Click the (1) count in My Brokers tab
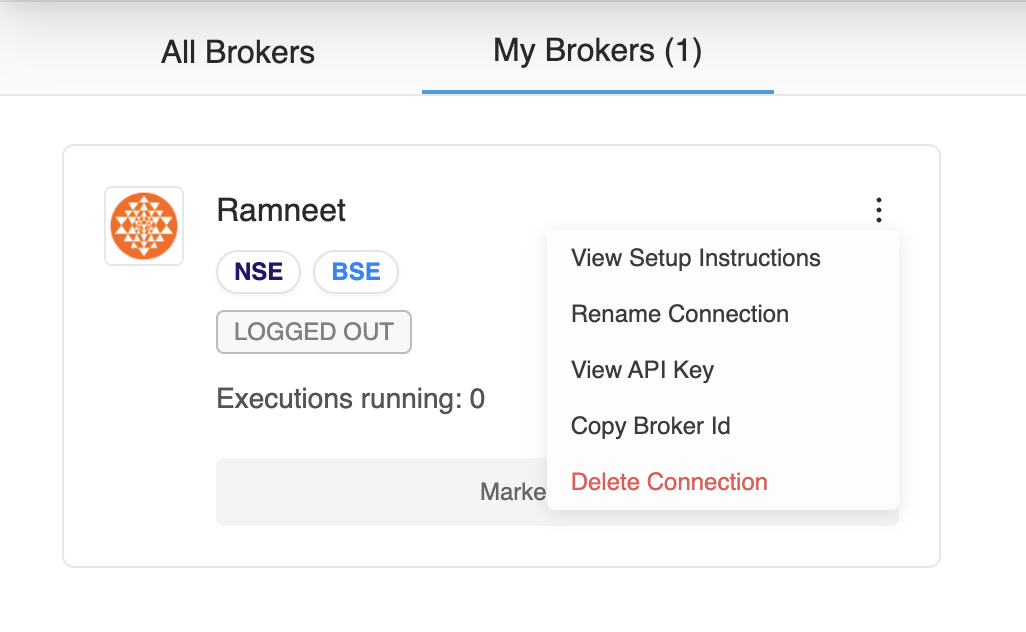The image size is (1026, 632). click(683, 50)
